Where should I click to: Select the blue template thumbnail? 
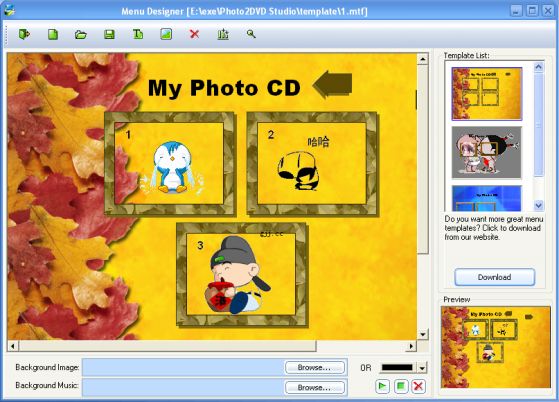click(487, 198)
